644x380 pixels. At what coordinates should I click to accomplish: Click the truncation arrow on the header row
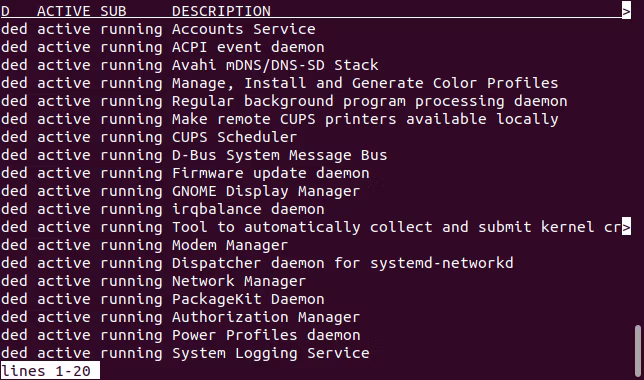tap(626, 11)
